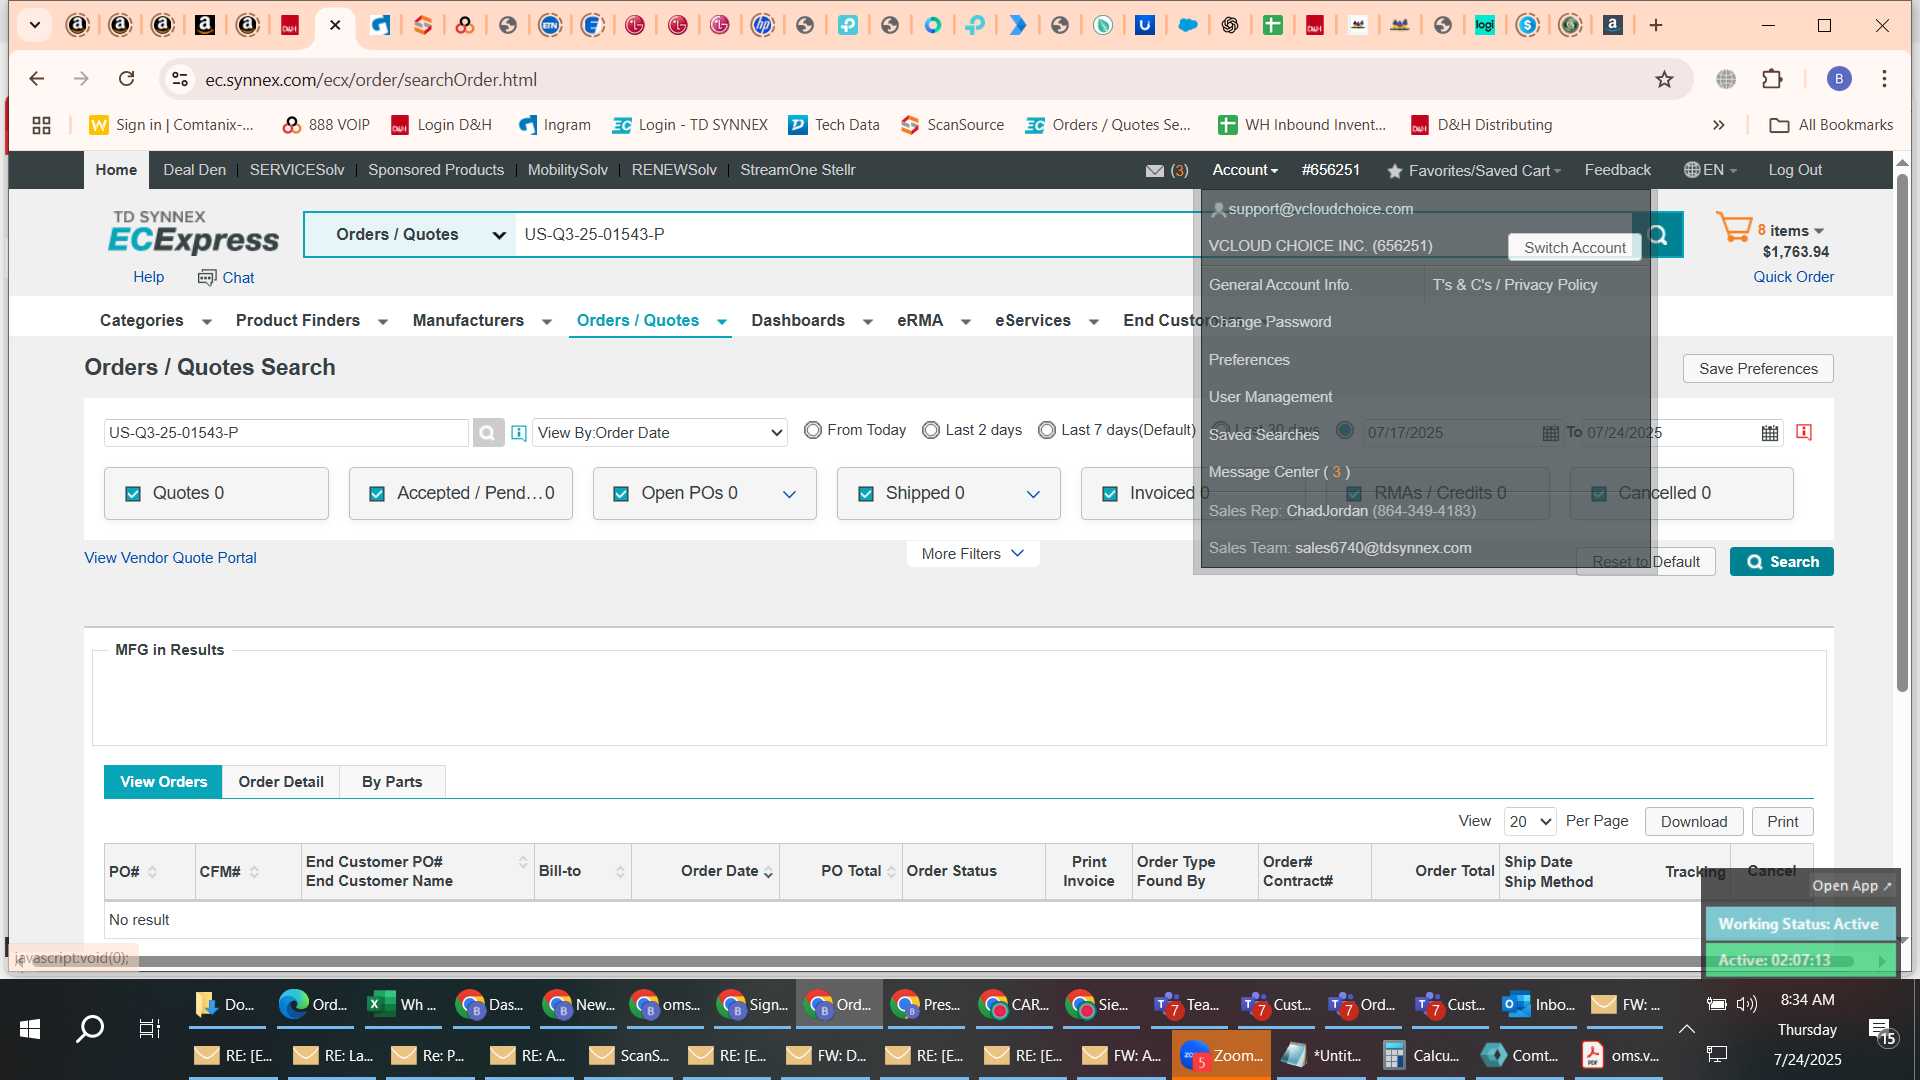This screenshot has height=1080, width=1920.
Task: Select the From Today radio button
Action: click(x=813, y=430)
